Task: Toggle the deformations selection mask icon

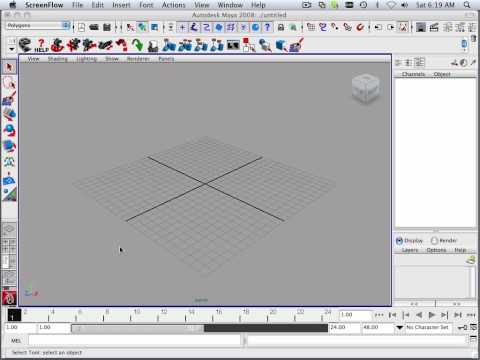Action: [231, 27]
